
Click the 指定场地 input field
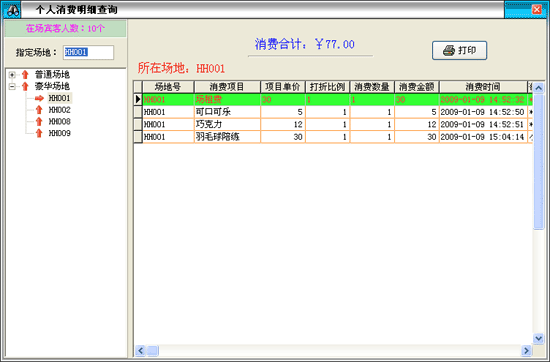pyautogui.click(x=88, y=52)
